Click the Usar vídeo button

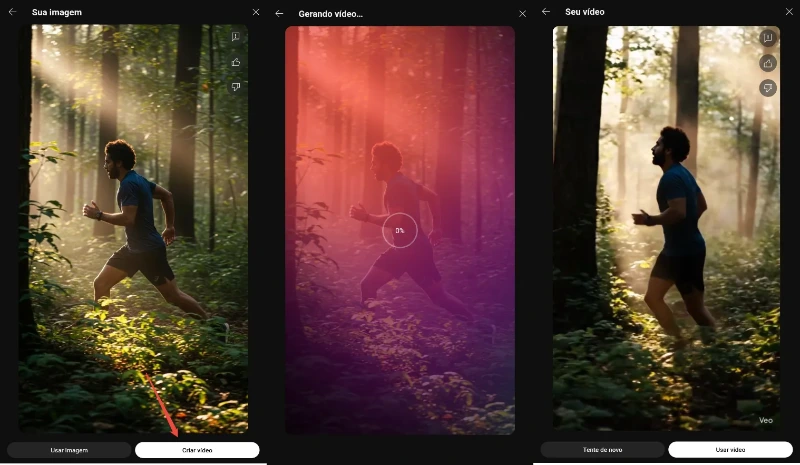point(730,450)
